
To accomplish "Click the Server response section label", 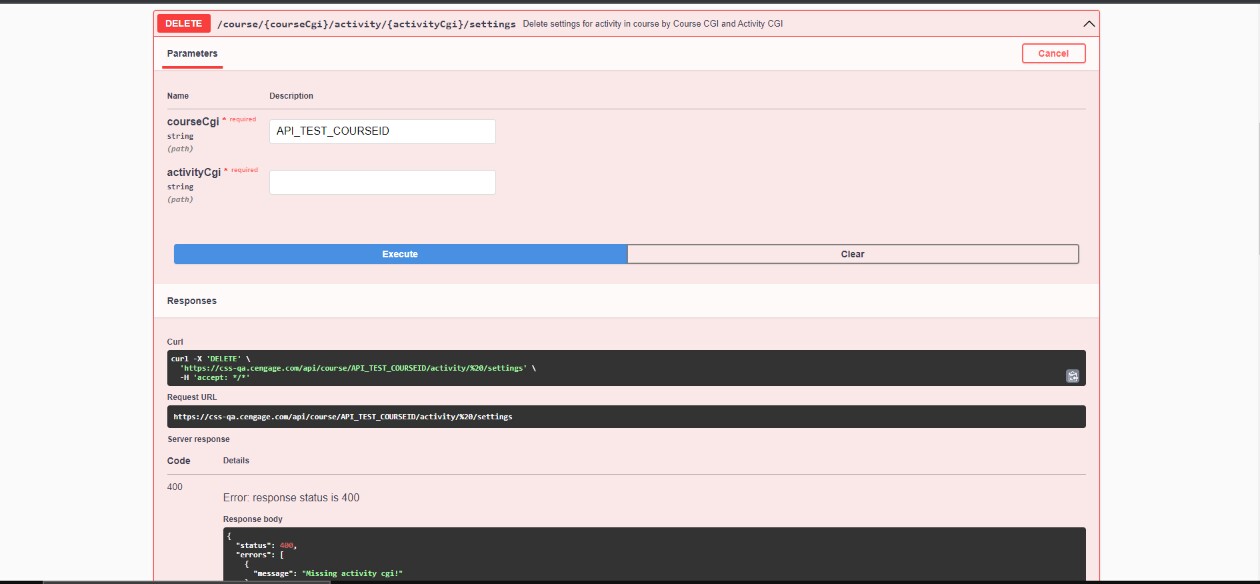I will 197,439.
